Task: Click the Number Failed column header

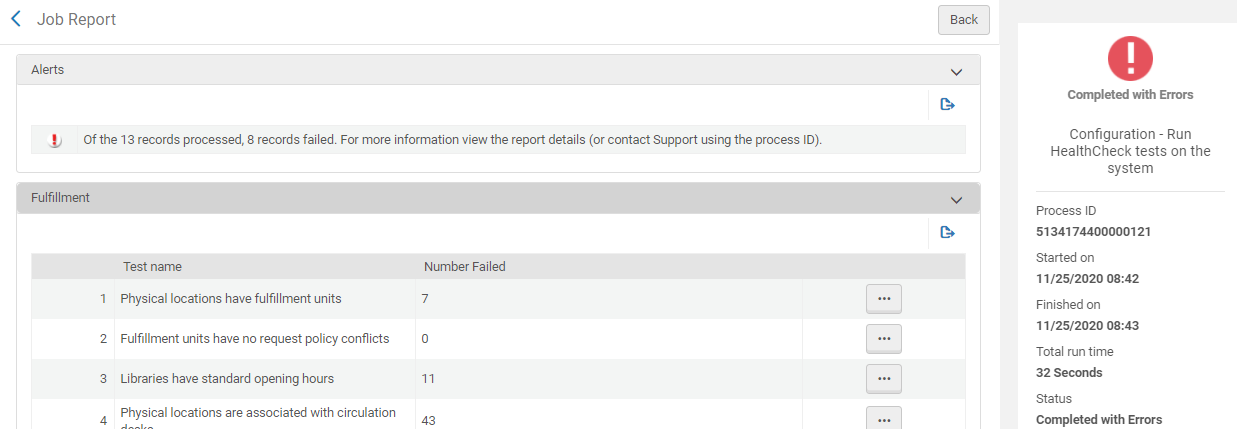Action: [464, 267]
